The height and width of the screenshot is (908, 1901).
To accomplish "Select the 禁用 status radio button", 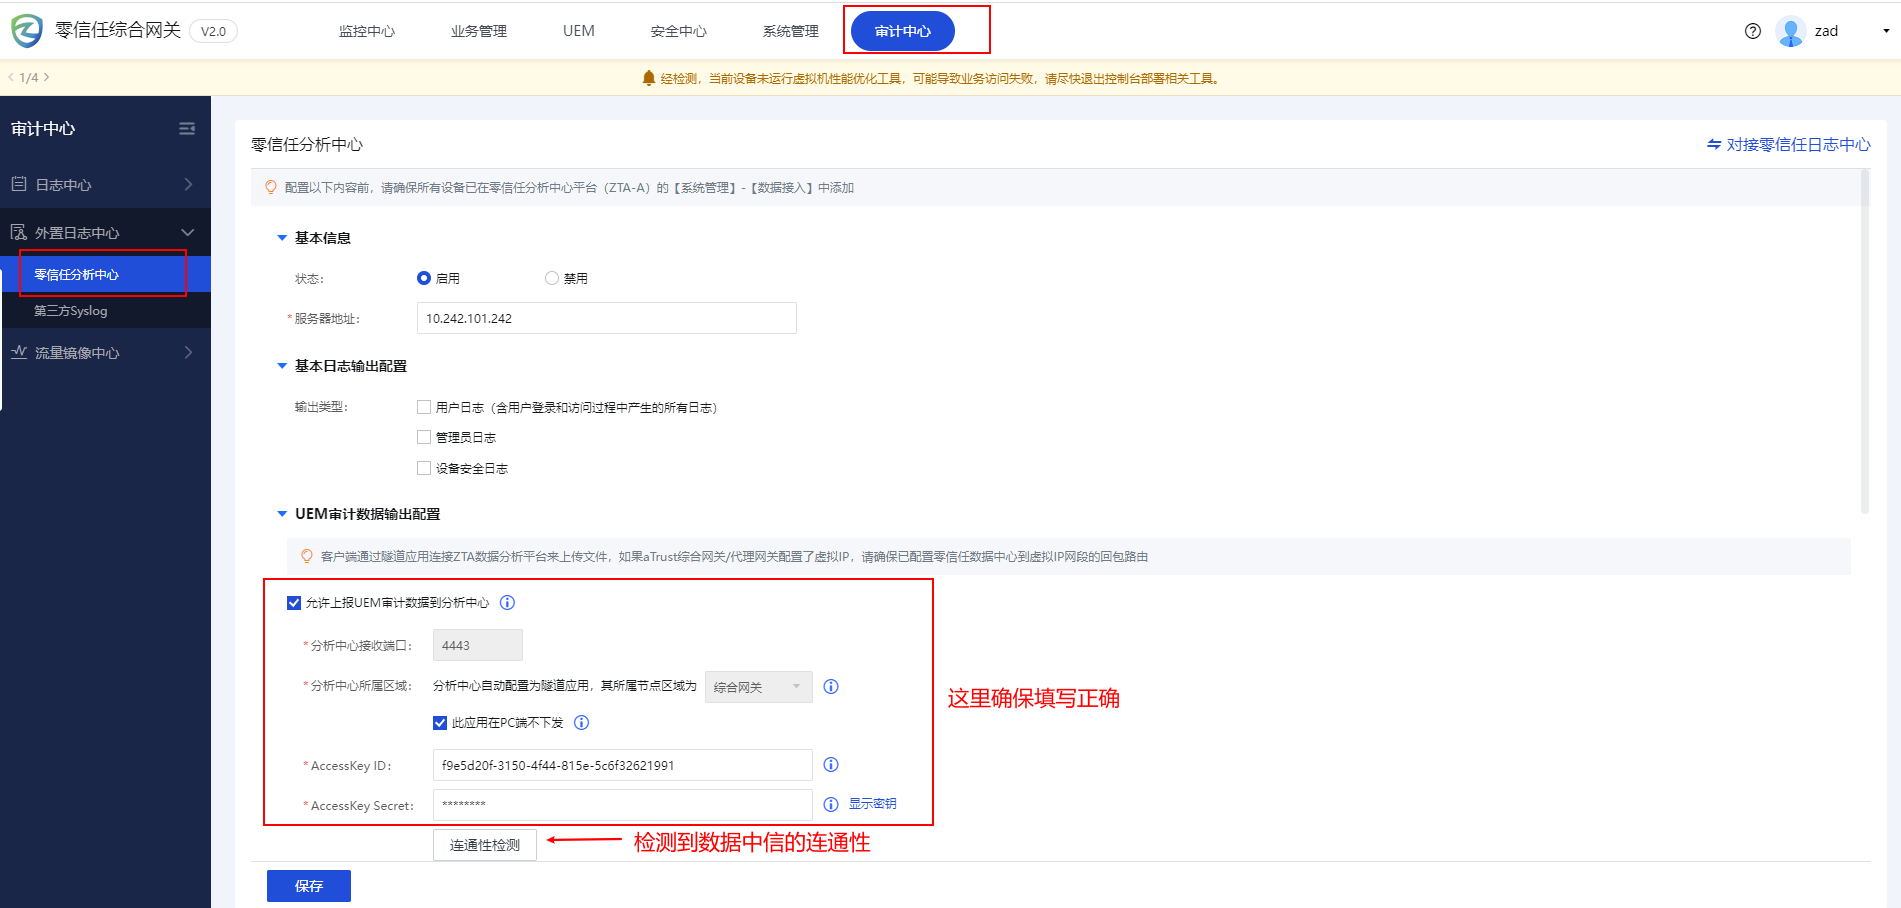I will tap(552, 279).
